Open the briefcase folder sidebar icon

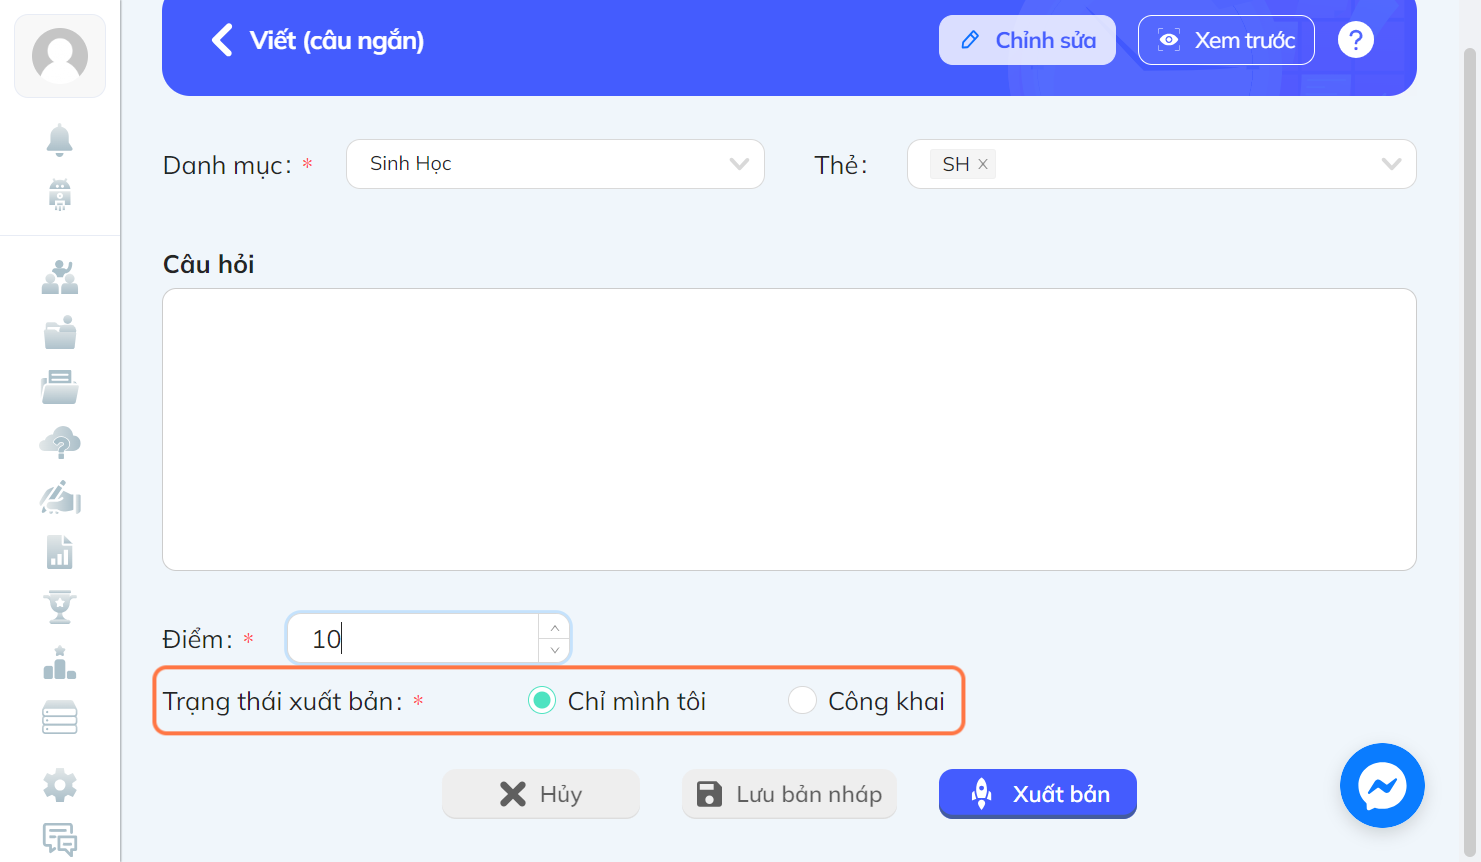tap(60, 332)
